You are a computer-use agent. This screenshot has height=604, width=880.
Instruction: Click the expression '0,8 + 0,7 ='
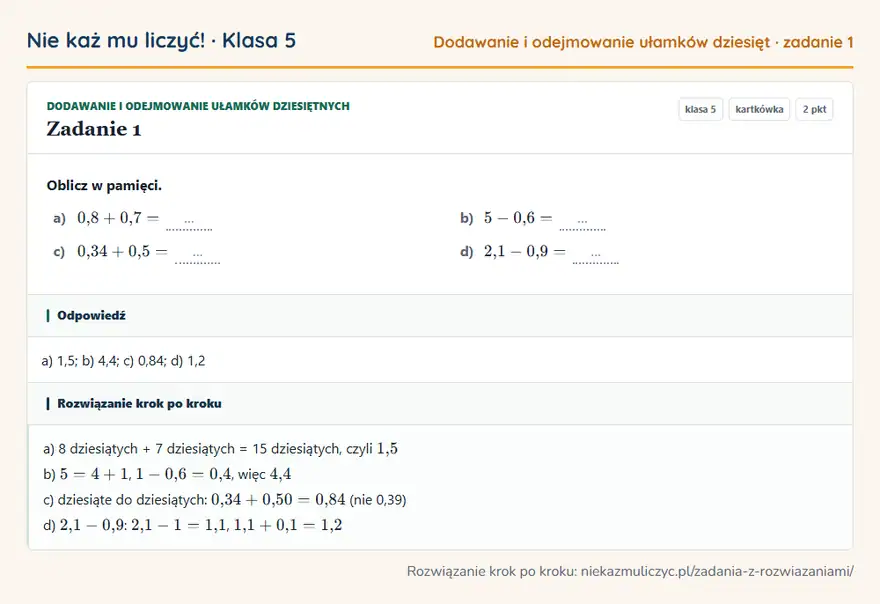118,218
